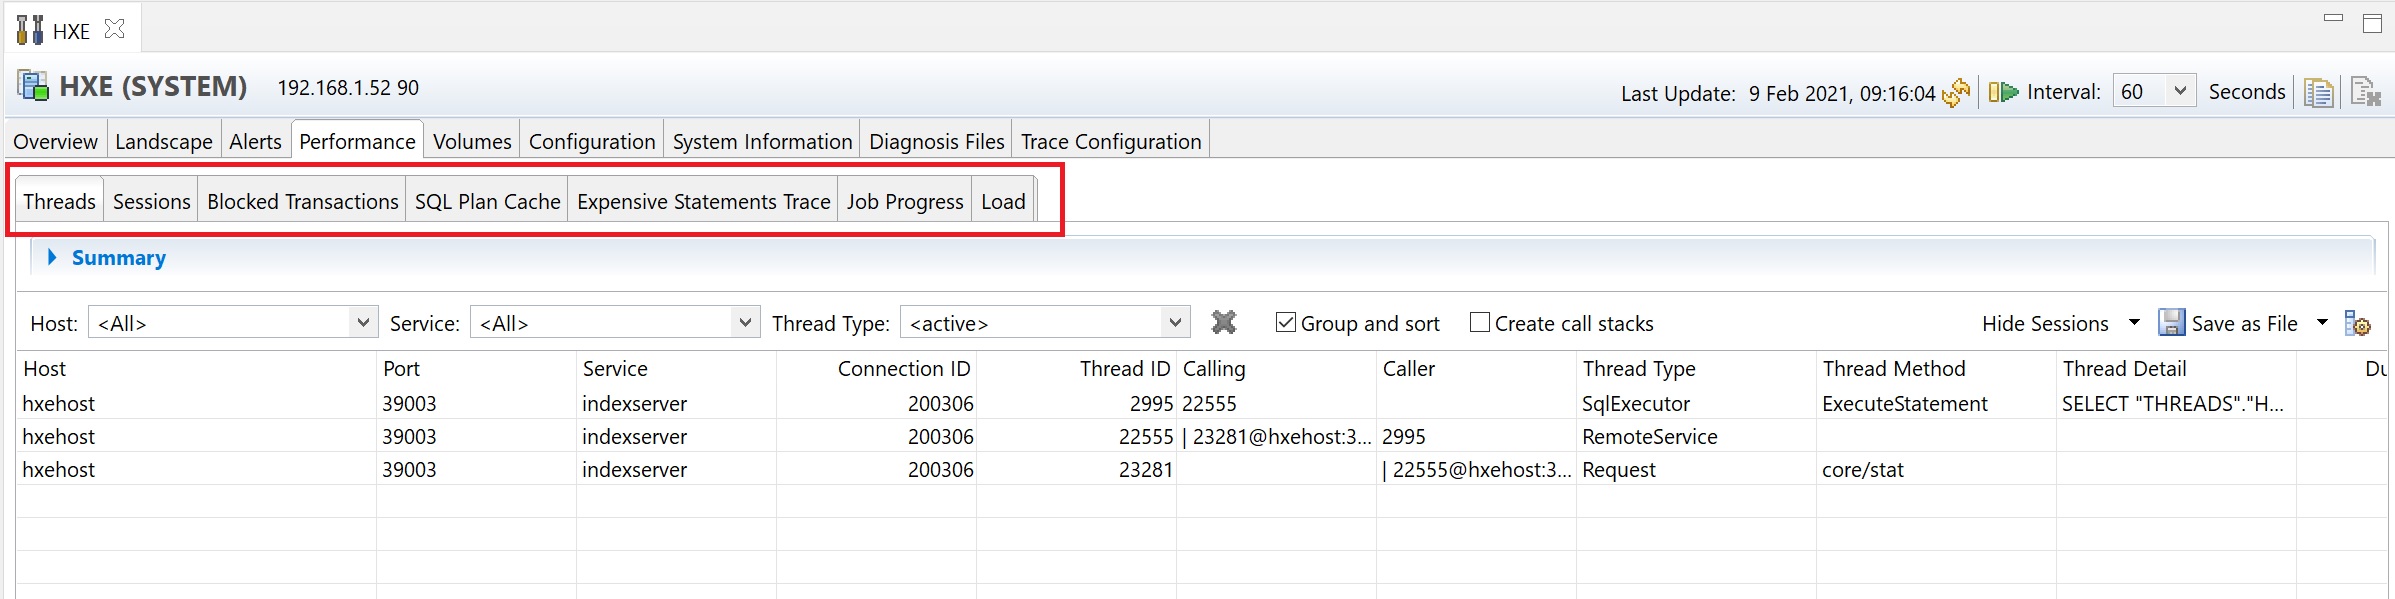Viewport: 2395px width, 599px height.
Task: Uncheck the Group and sort checkbox
Action: (x=1286, y=322)
